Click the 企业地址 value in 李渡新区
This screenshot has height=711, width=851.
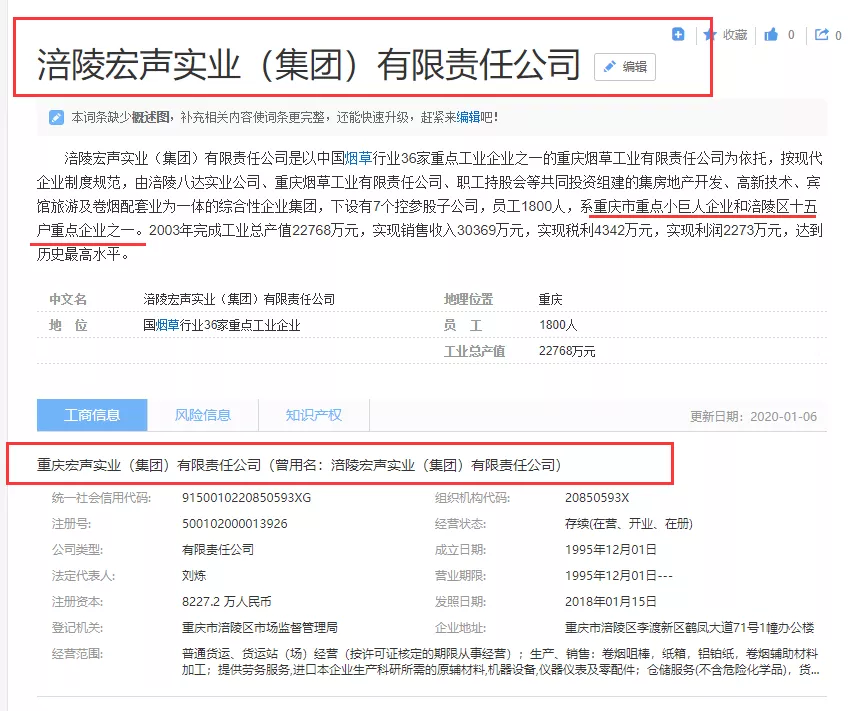click(x=689, y=628)
